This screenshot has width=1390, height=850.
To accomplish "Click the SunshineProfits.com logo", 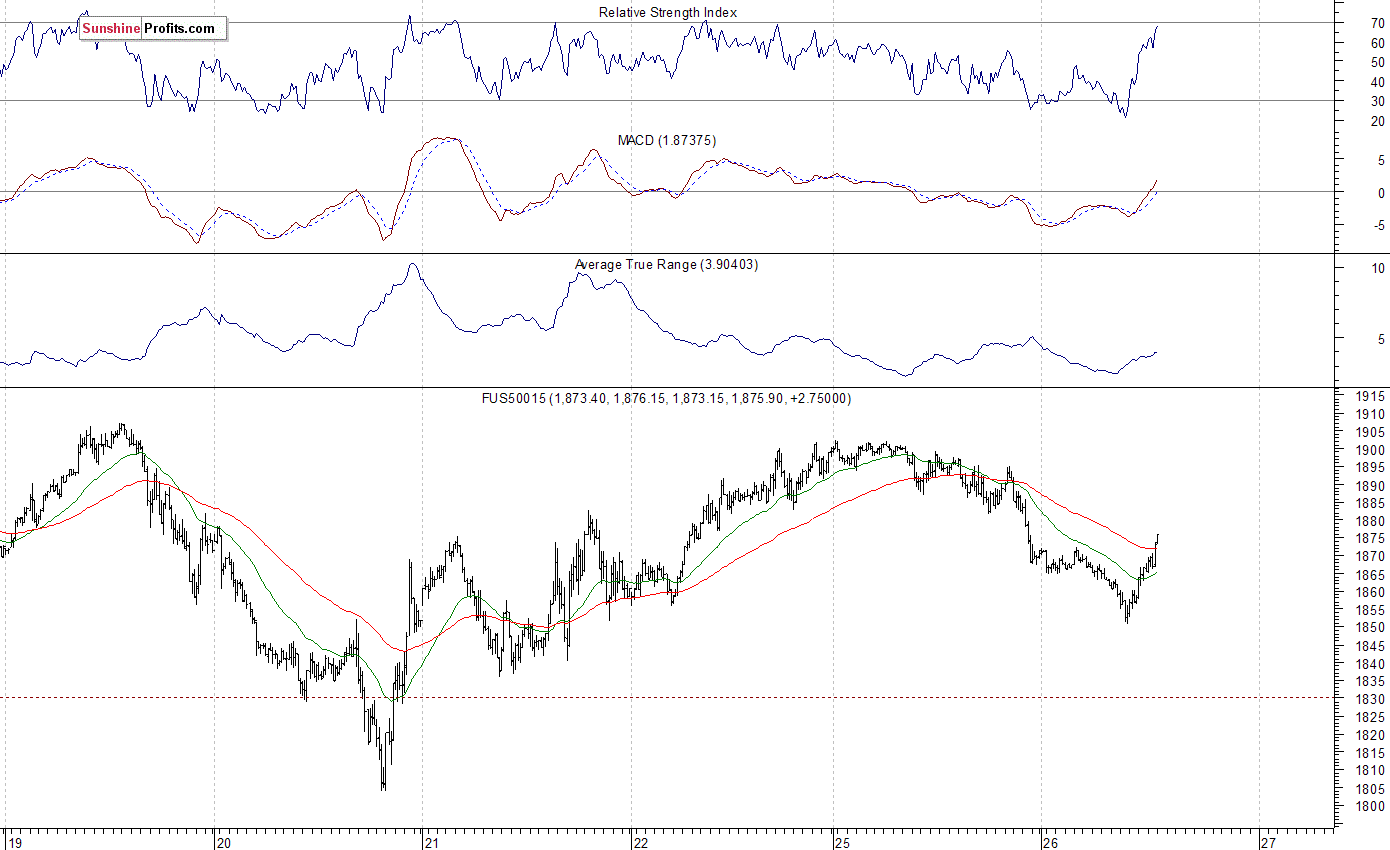I will (153, 28).
